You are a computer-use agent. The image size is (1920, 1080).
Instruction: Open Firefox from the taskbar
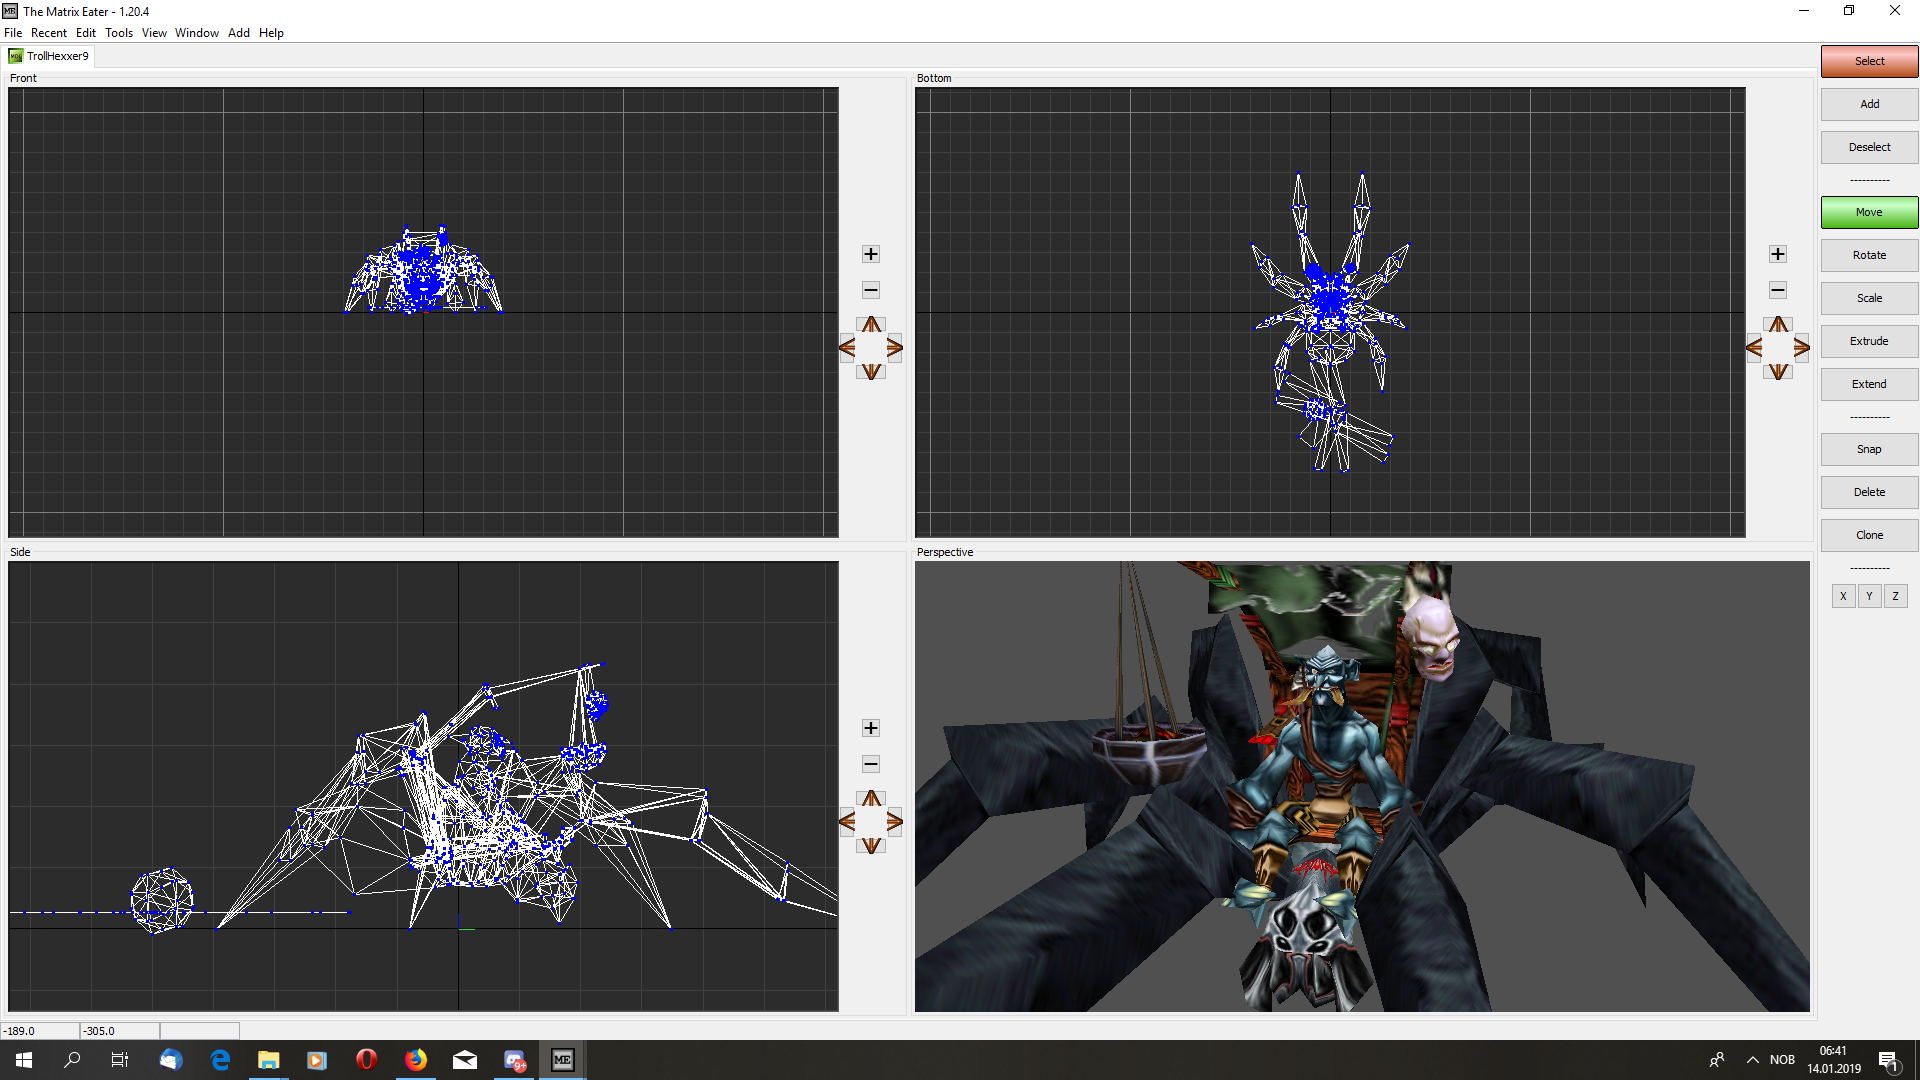point(416,1060)
